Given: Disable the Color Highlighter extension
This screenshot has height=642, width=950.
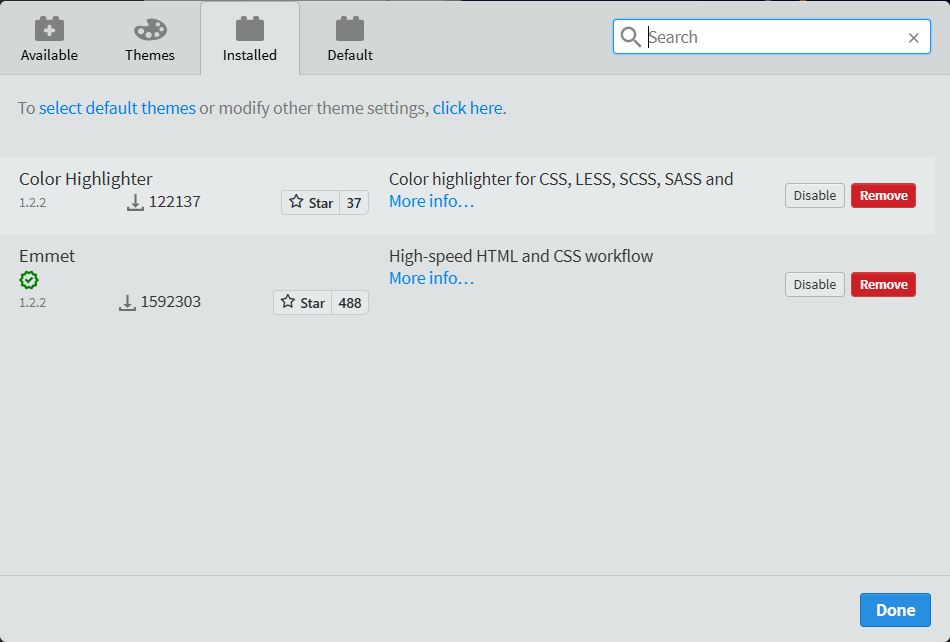Looking at the screenshot, I should [813, 195].
